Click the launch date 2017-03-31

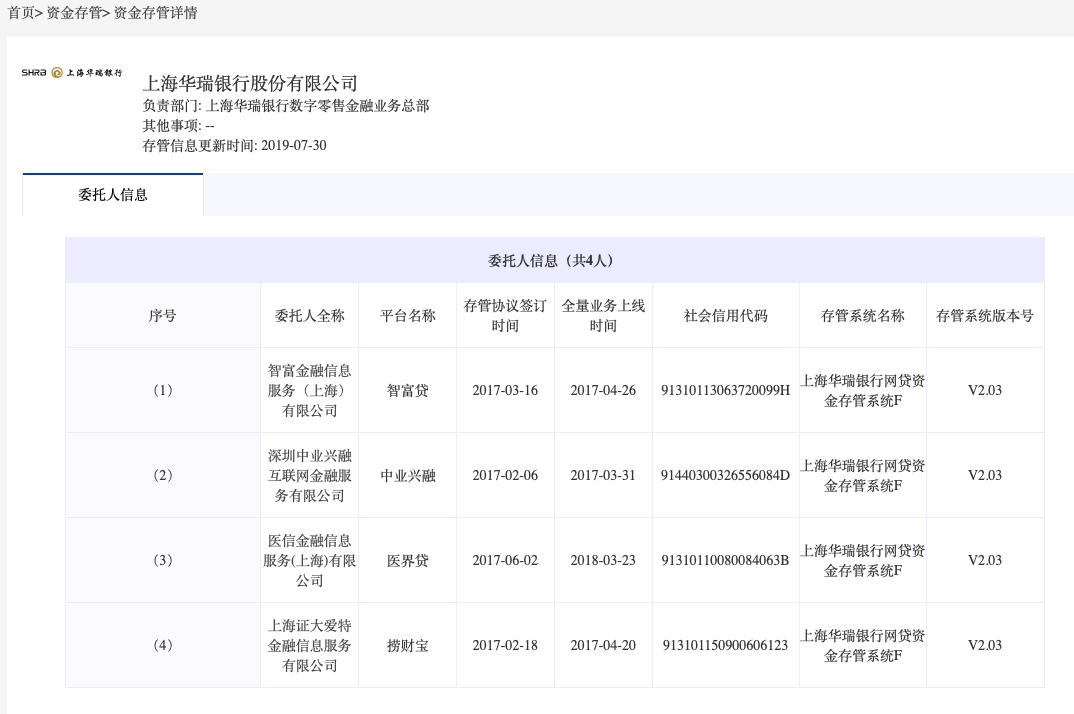(603, 475)
